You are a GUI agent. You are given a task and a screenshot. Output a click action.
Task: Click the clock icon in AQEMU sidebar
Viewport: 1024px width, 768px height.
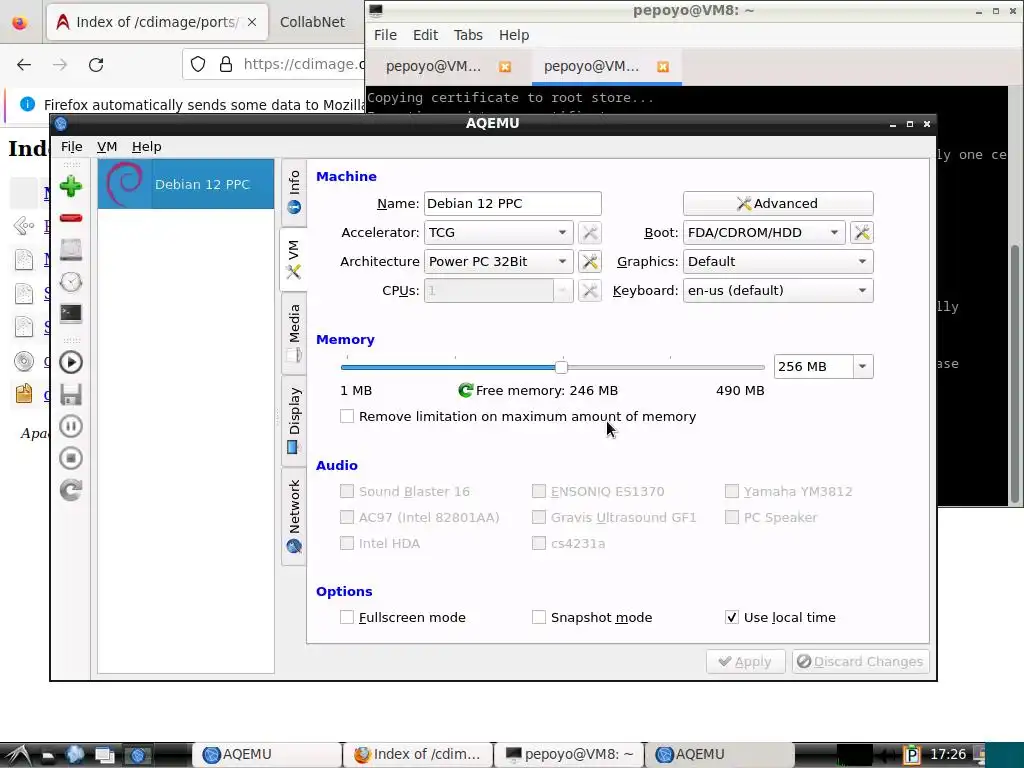[x=71, y=282]
